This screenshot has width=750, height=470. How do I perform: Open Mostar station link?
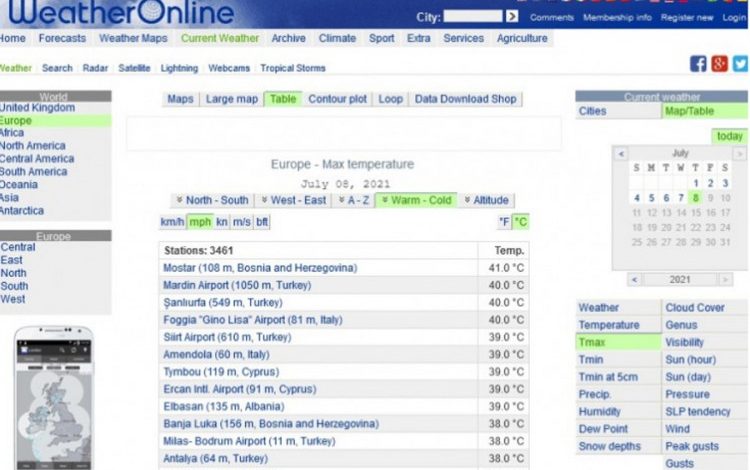(x=259, y=268)
